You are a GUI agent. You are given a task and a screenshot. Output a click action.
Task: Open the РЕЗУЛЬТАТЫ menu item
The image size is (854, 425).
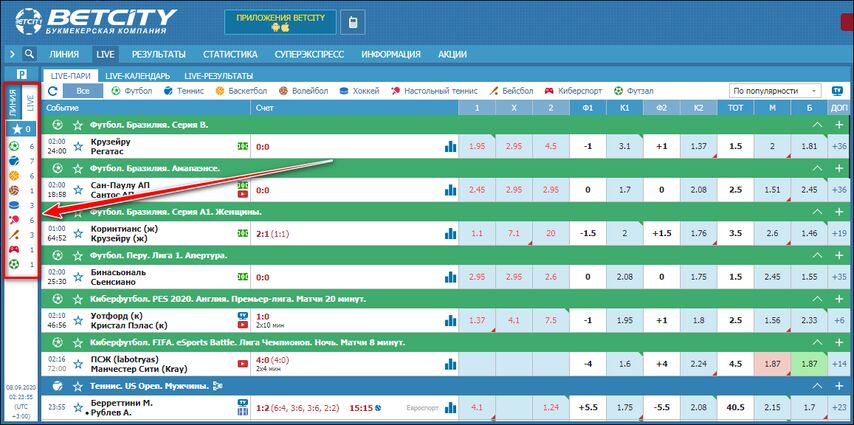(x=158, y=54)
